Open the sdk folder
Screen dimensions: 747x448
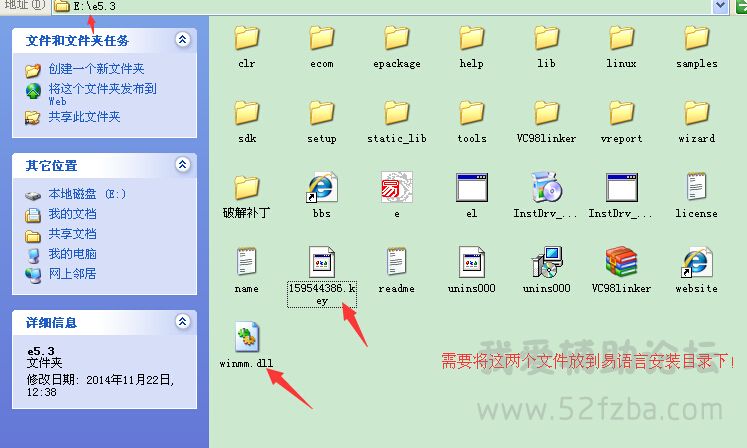247,113
